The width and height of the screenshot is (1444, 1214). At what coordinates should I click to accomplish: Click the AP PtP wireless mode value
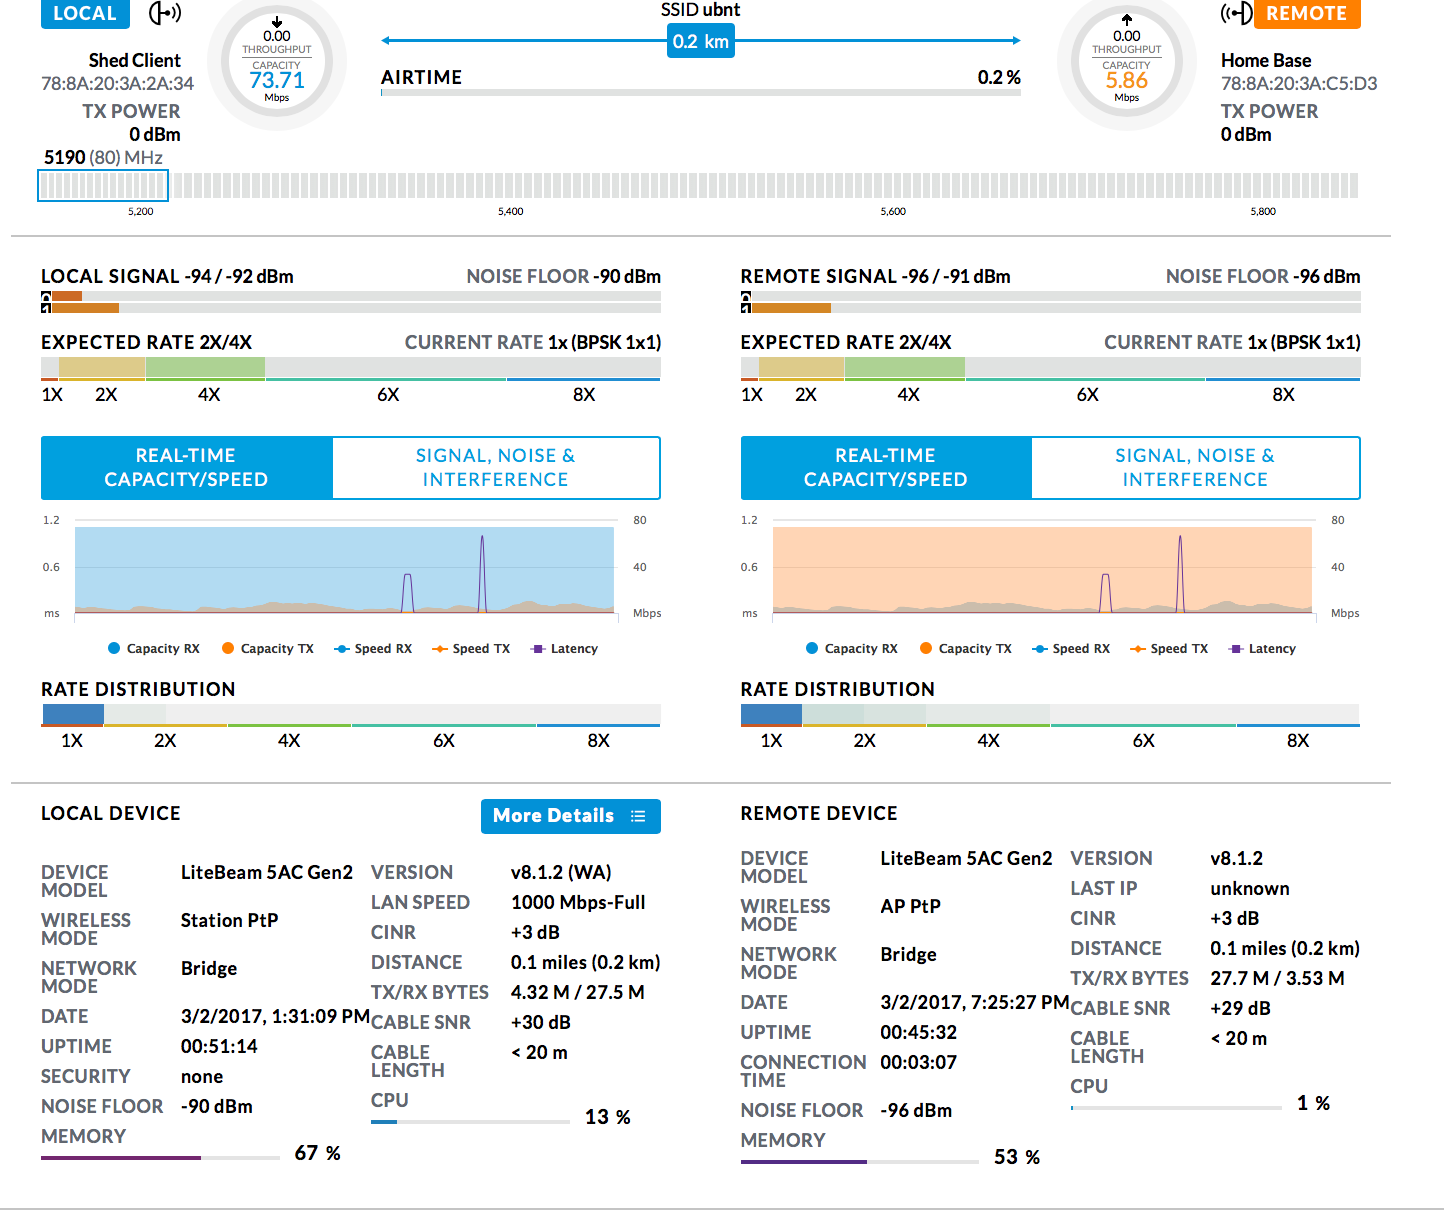[x=911, y=907]
